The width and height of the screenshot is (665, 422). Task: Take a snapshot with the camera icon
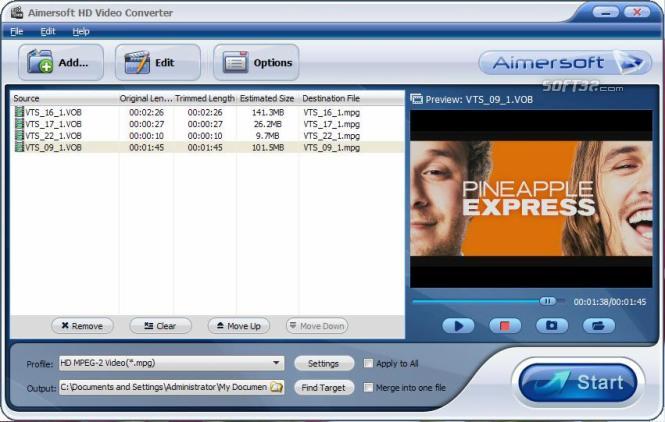[552, 326]
